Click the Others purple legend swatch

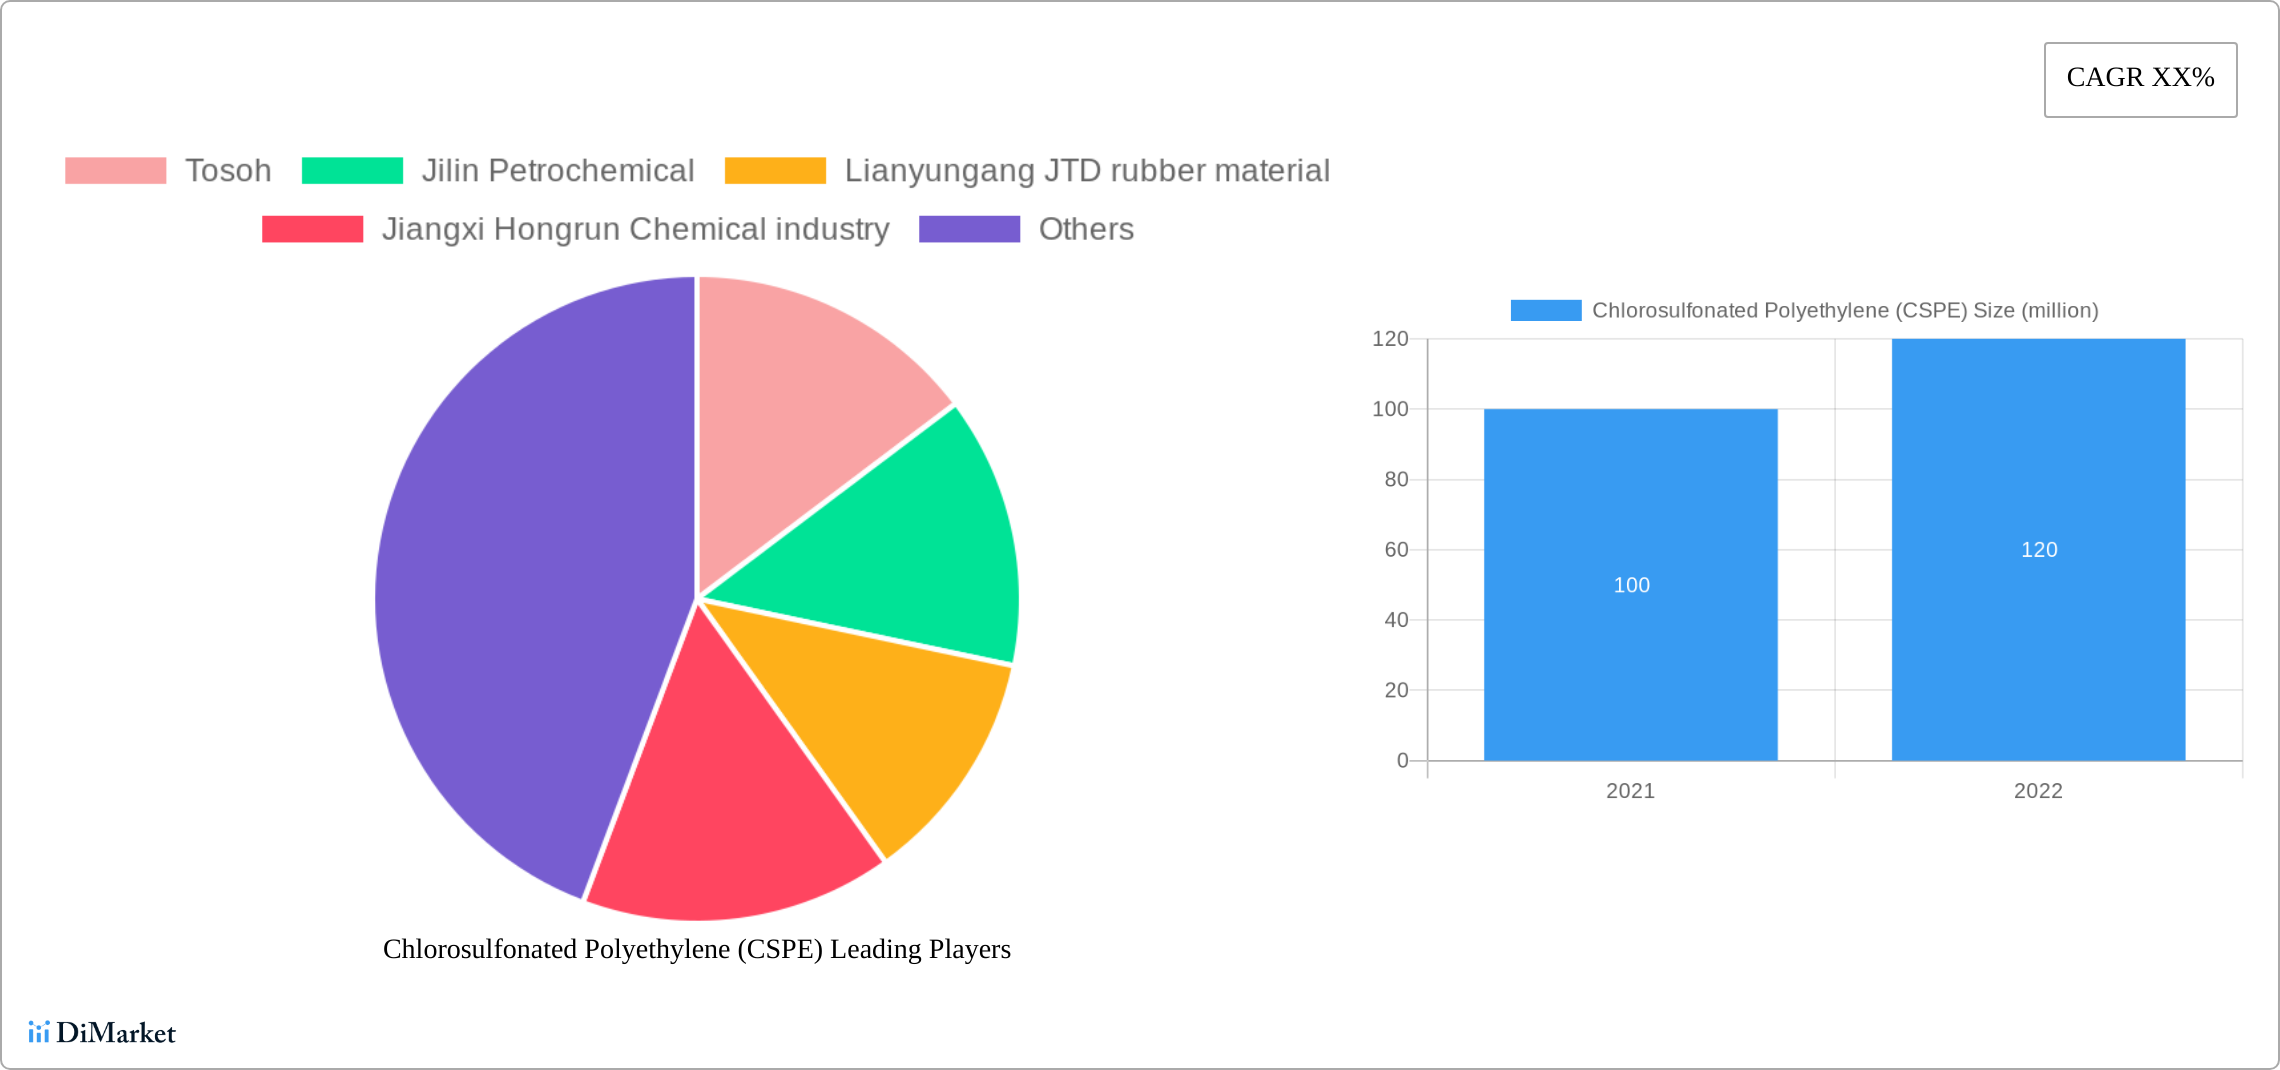coord(968,229)
